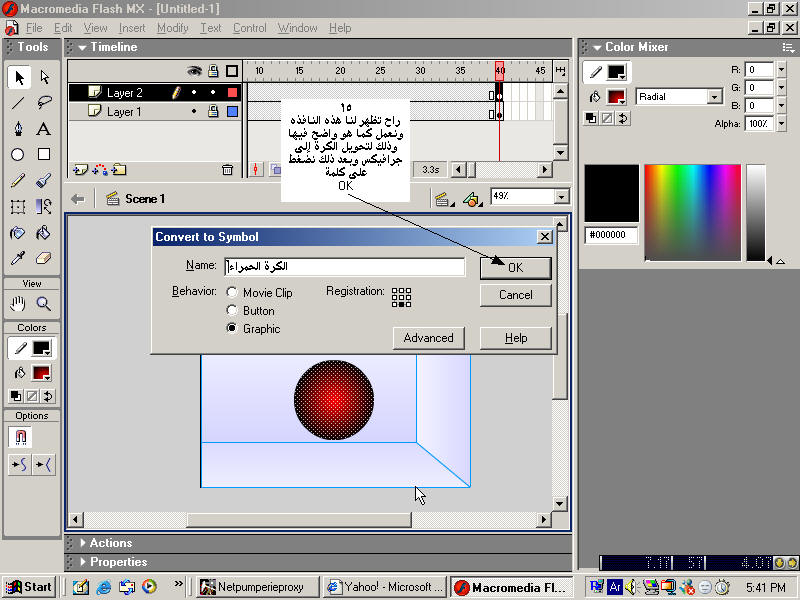The width and height of the screenshot is (800, 600).
Task: Open the Modify menu
Action: 172,28
